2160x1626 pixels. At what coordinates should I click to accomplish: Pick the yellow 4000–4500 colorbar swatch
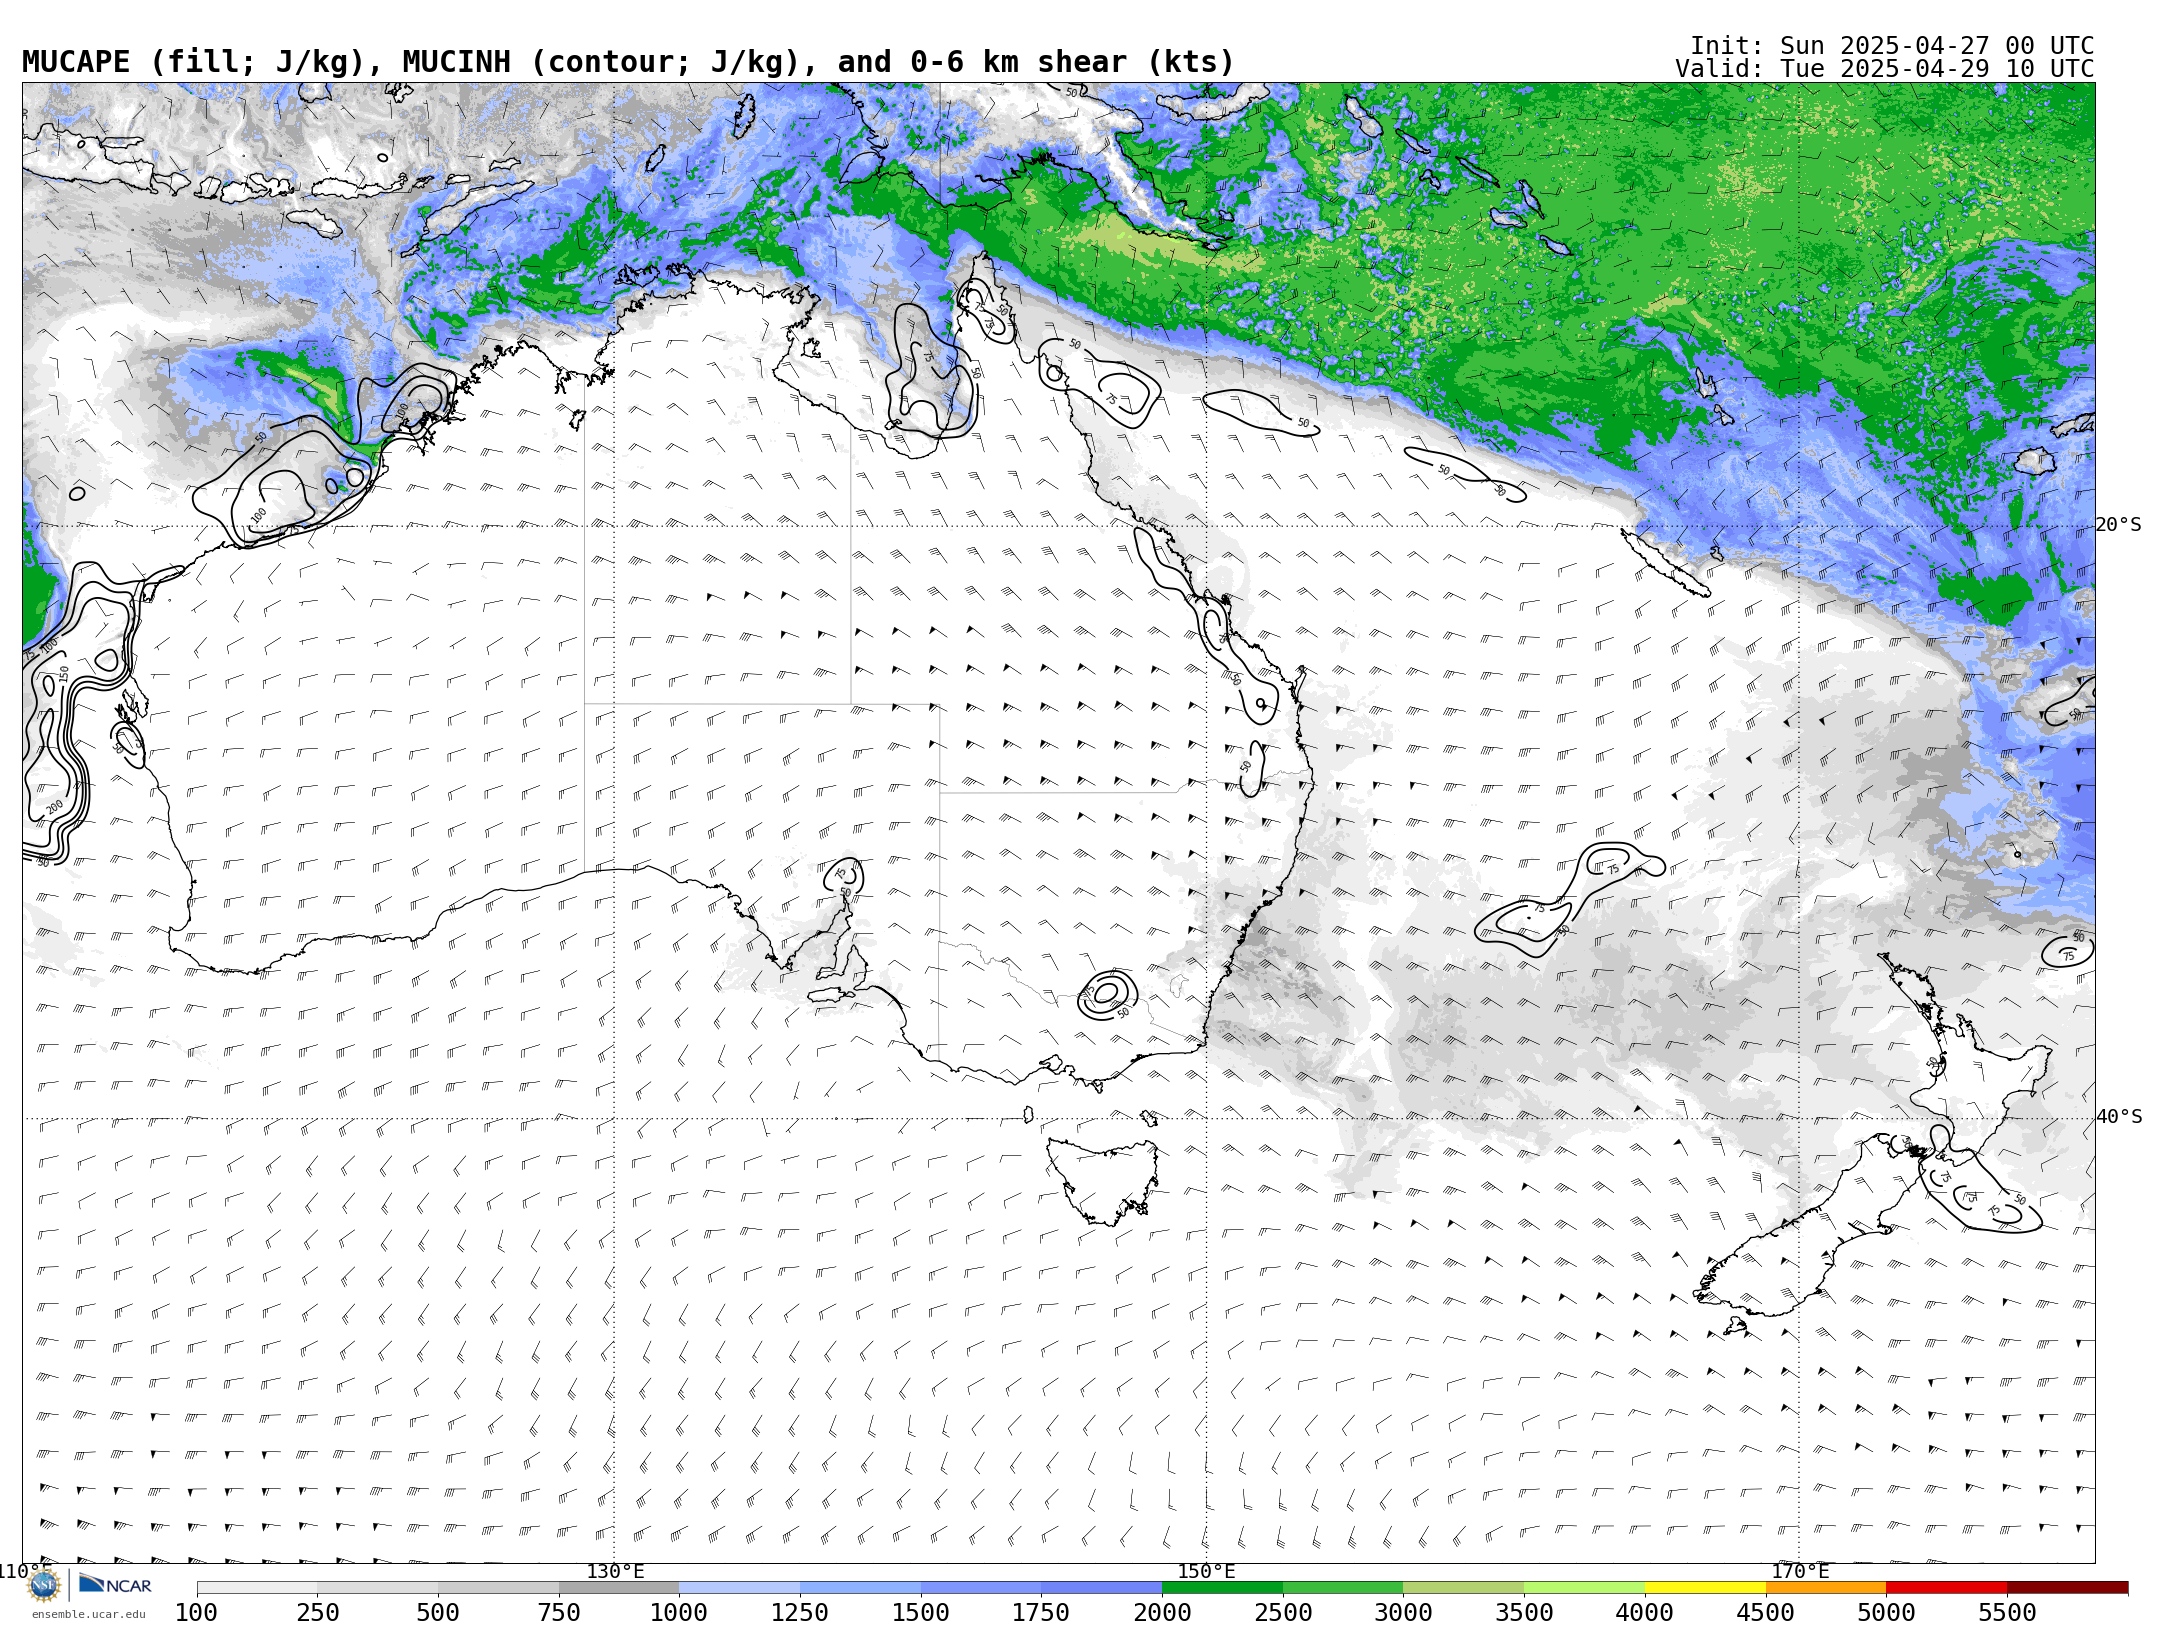click(1705, 1587)
